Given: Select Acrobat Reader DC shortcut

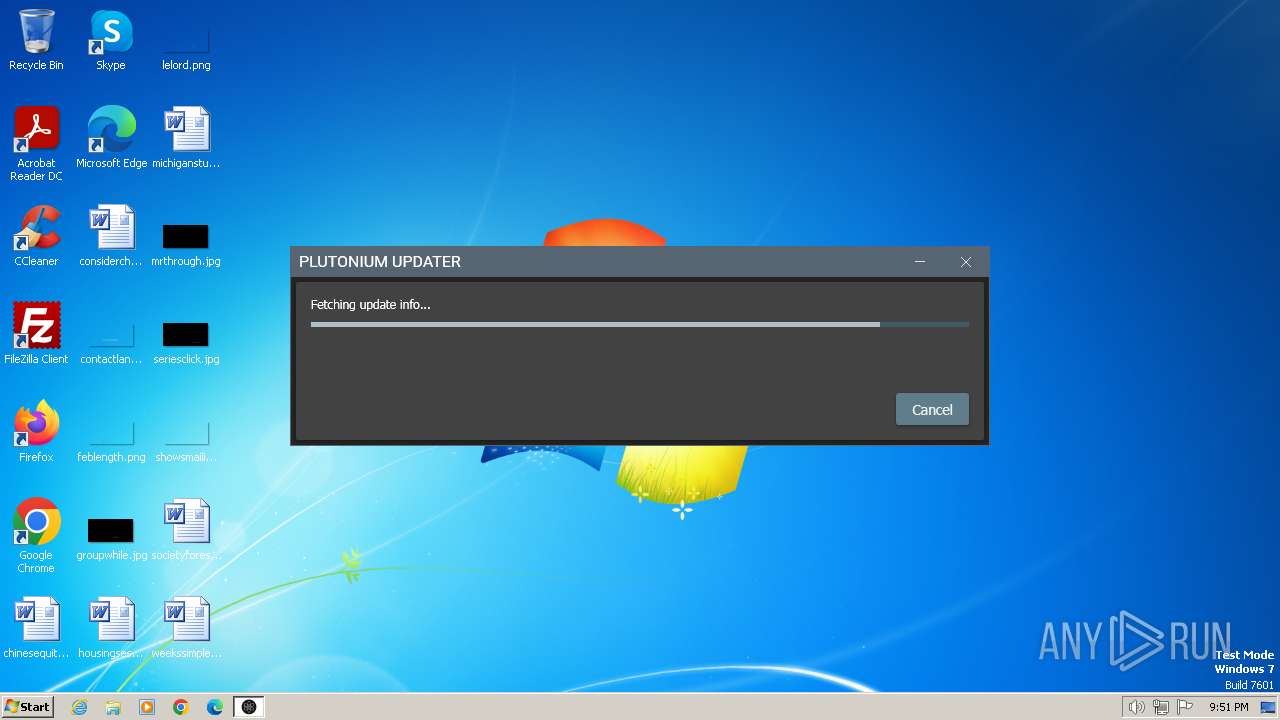Looking at the screenshot, I should coord(36,144).
